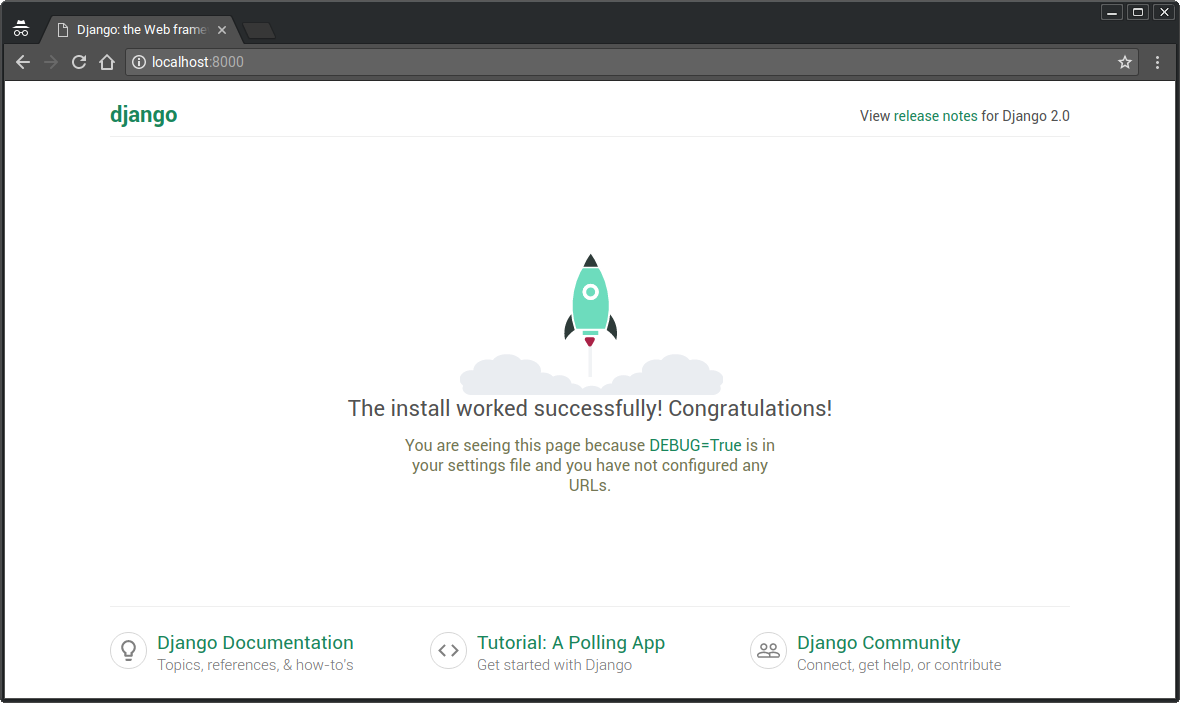This screenshot has height=703, width=1180.
Task: Navigate back with the back arrow
Action: click(22, 61)
